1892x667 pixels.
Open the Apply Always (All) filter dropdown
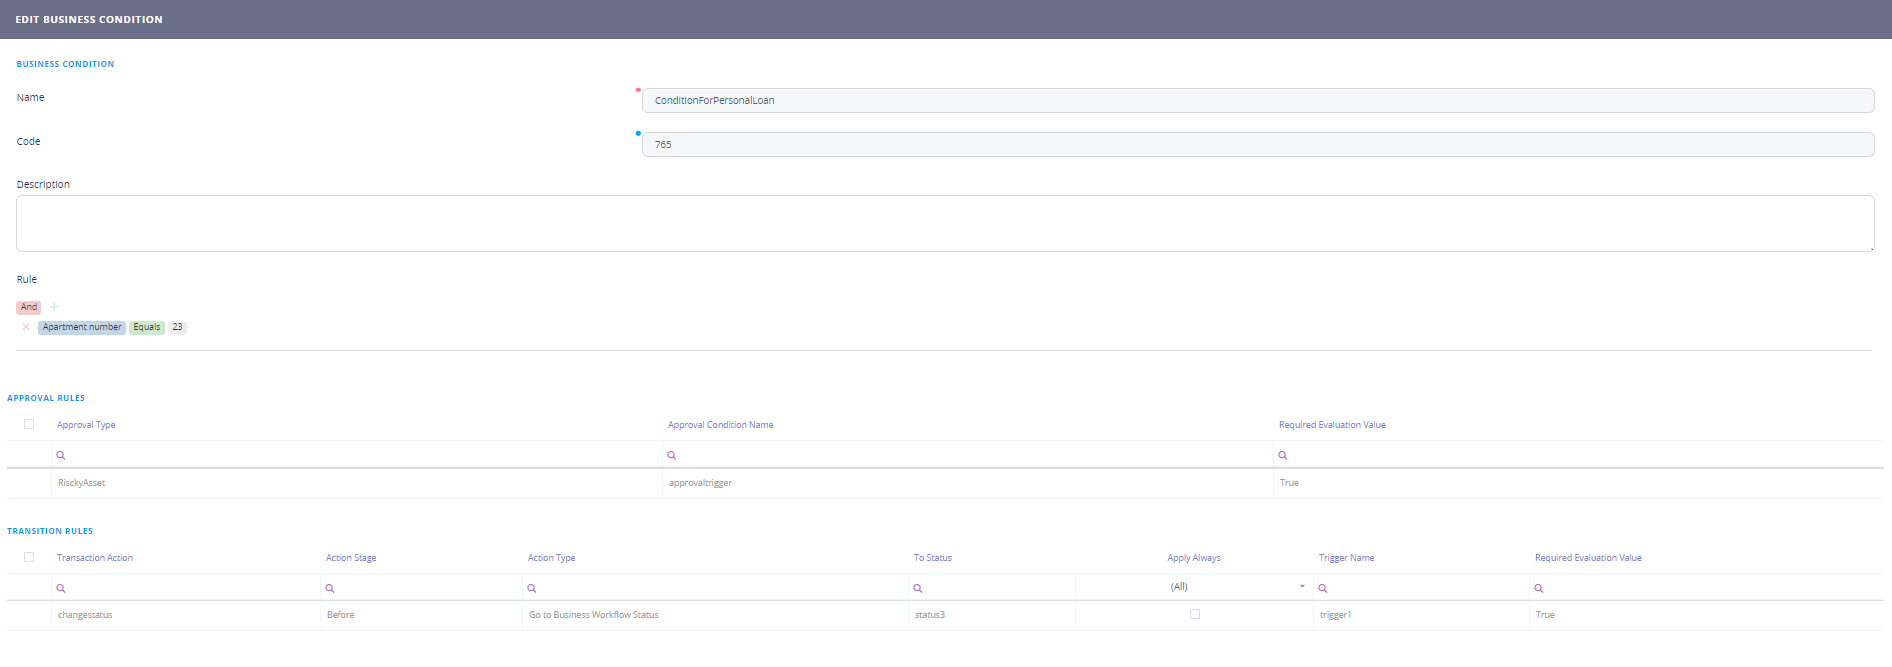coord(1301,587)
